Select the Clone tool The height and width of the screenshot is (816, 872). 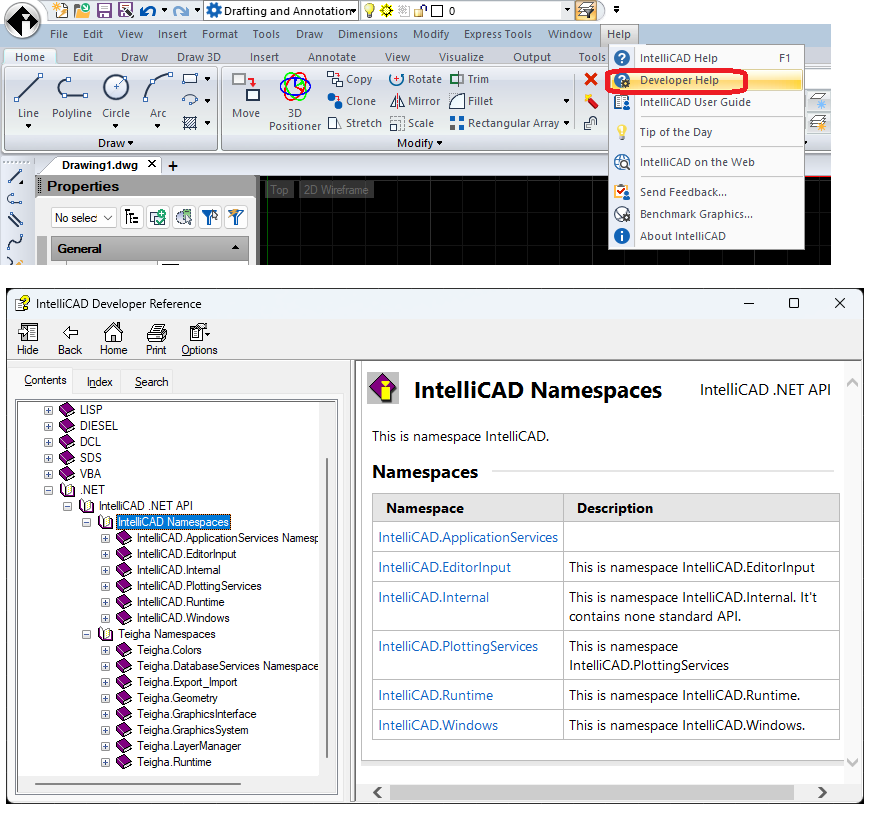click(351, 101)
